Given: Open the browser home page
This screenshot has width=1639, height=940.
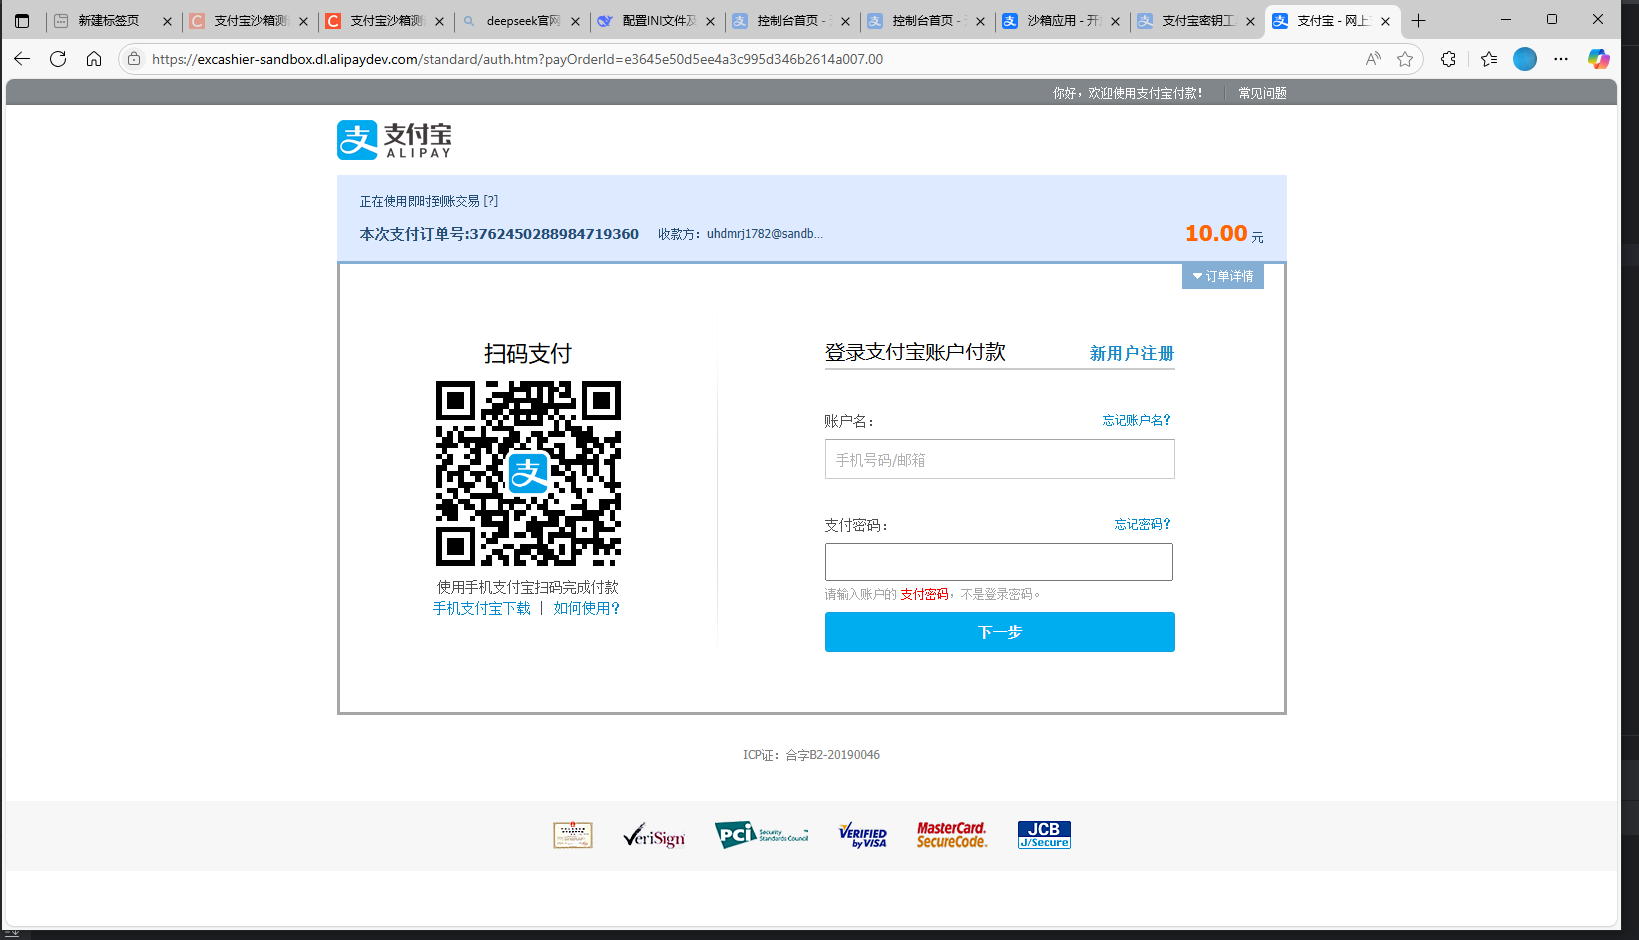Looking at the screenshot, I should 94,59.
